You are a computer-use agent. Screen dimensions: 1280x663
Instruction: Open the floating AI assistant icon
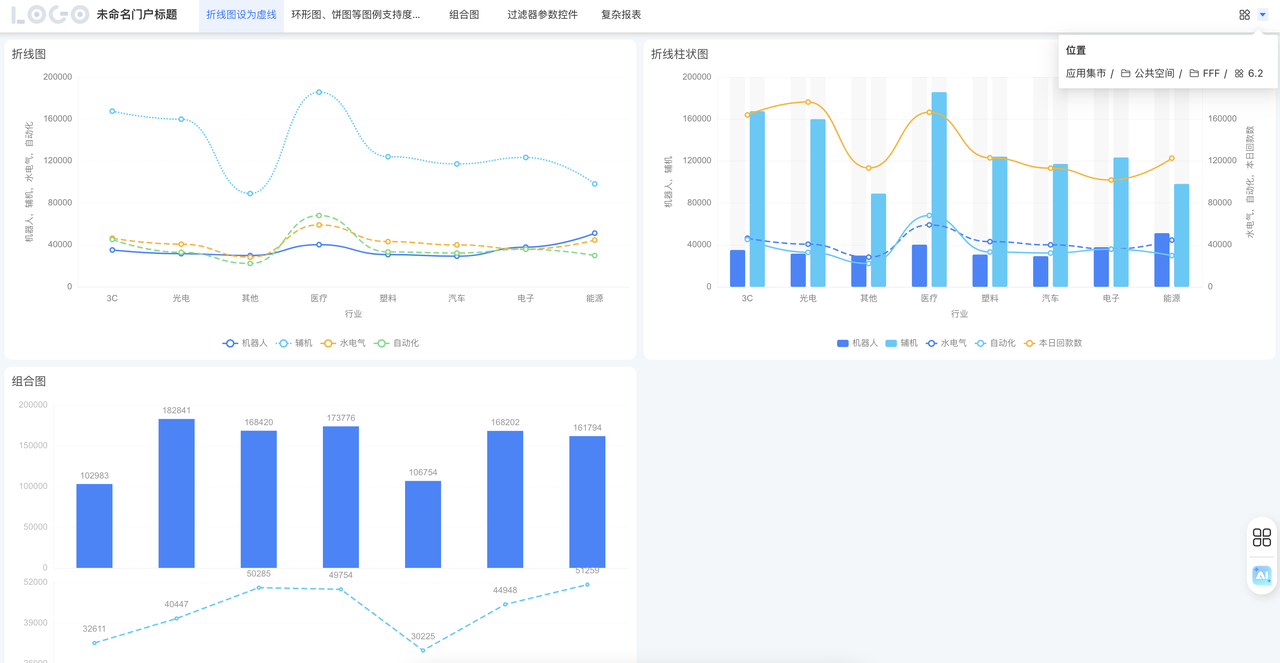coord(1262,575)
